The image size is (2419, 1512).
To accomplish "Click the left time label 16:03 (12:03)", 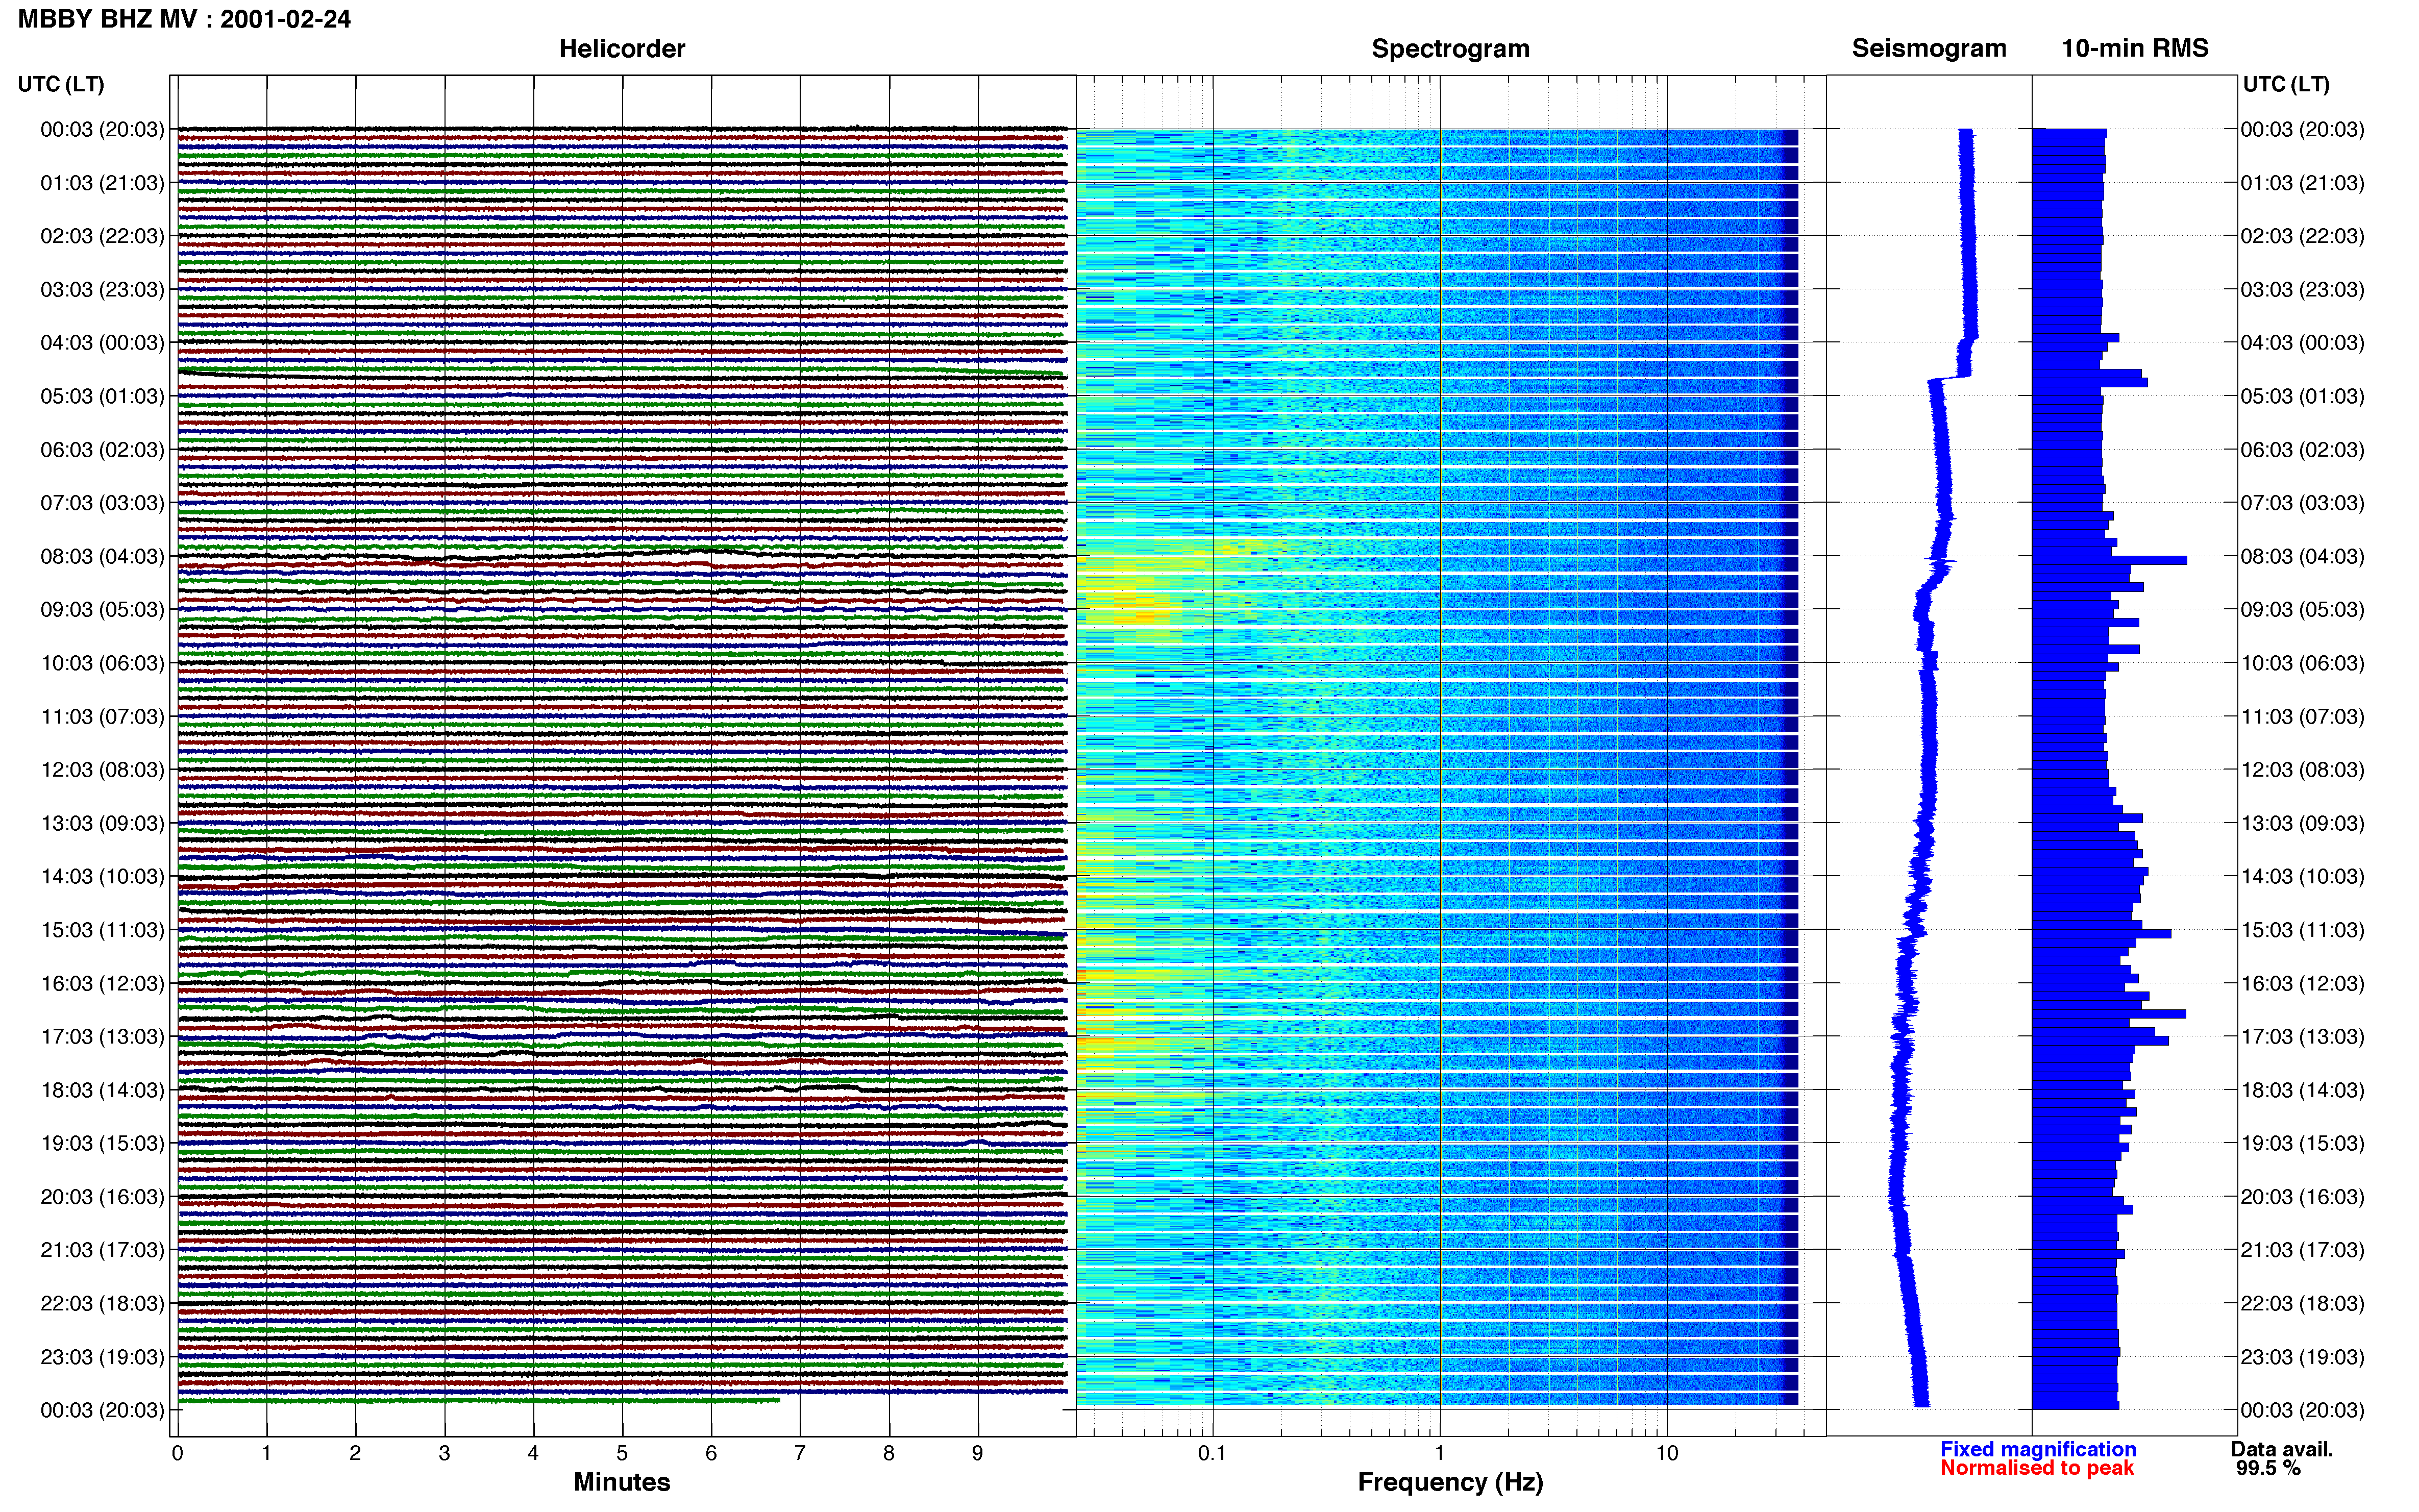I will click(x=102, y=983).
